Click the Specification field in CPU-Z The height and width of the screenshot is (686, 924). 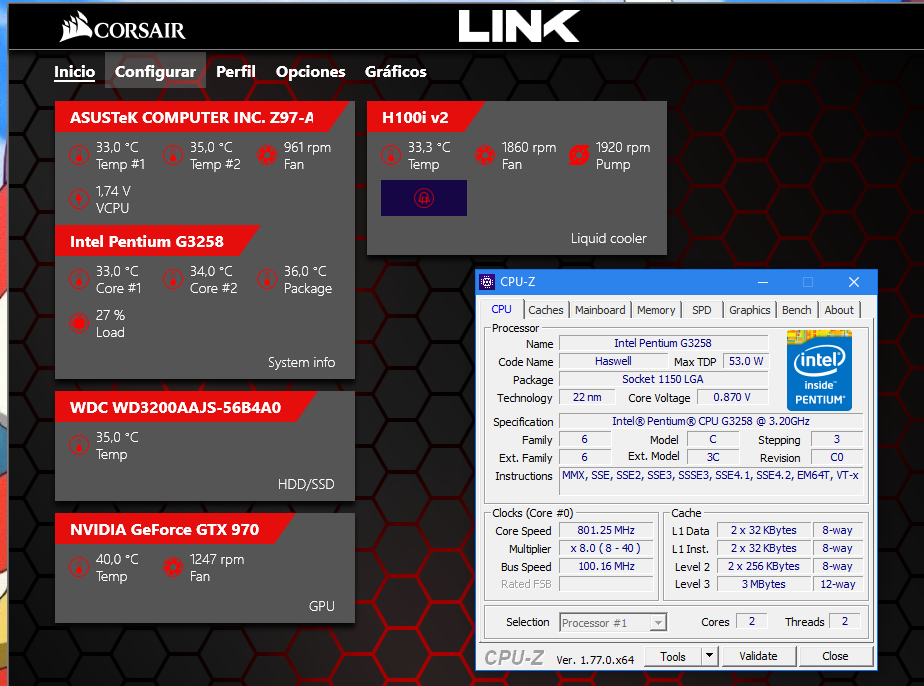point(711,421)
